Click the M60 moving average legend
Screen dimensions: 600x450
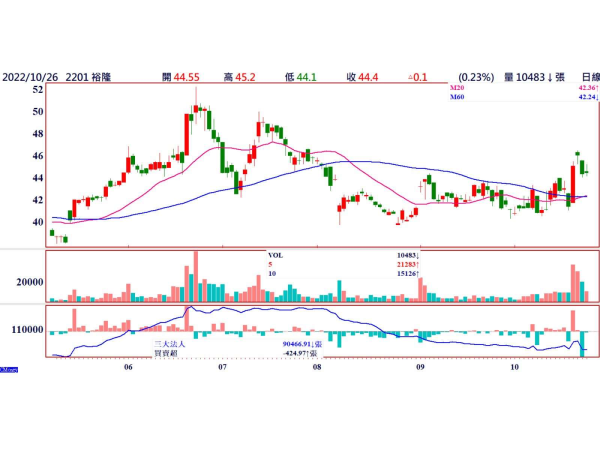pyautogui.click(x=457, y=97)
